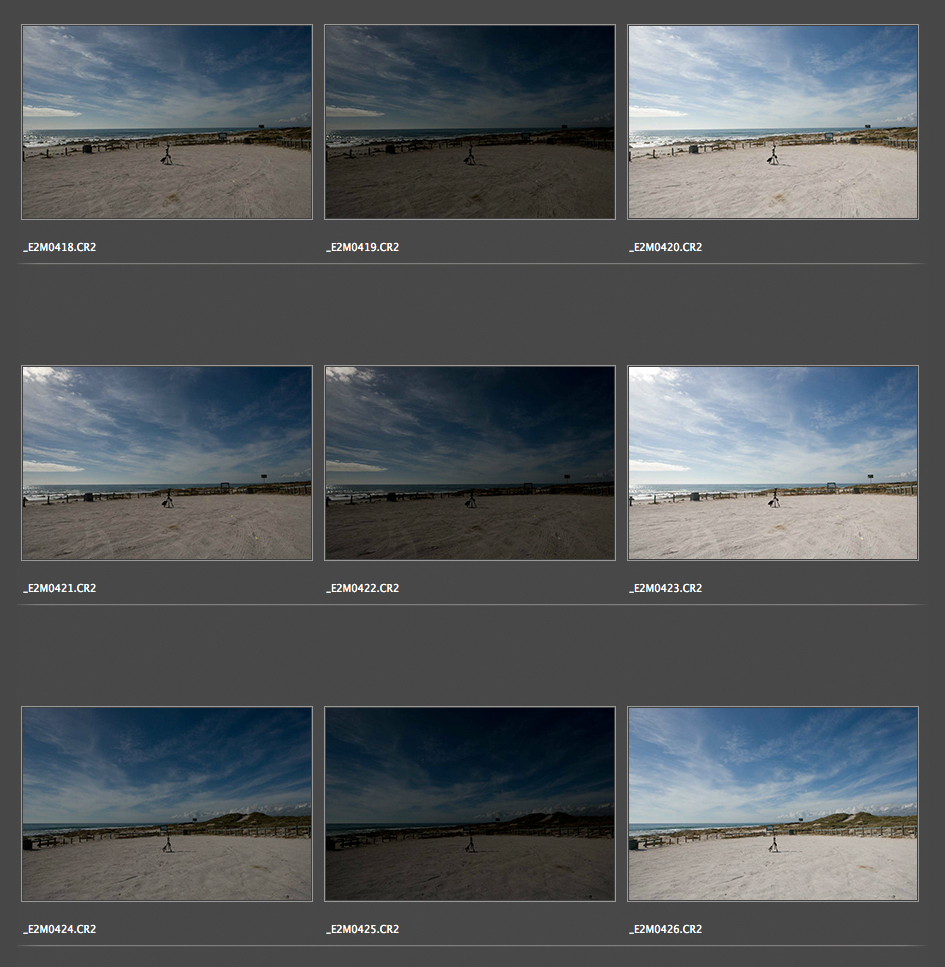This screenshot has width=945, height=967.
Task: Select the _E2M0424.CR2 filename caption
Action: click(60, 929)
